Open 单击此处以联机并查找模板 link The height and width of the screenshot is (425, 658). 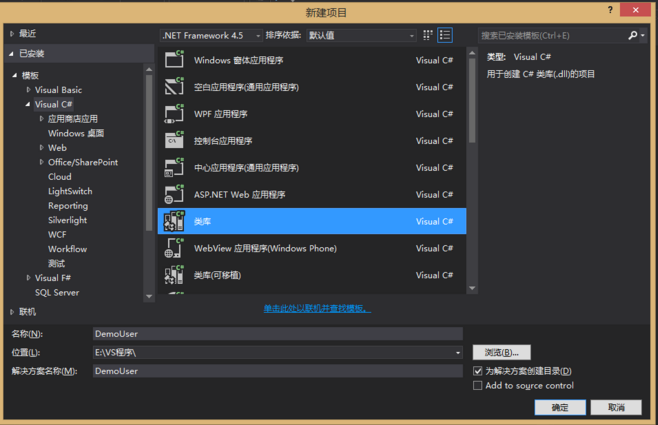(317, 308)
